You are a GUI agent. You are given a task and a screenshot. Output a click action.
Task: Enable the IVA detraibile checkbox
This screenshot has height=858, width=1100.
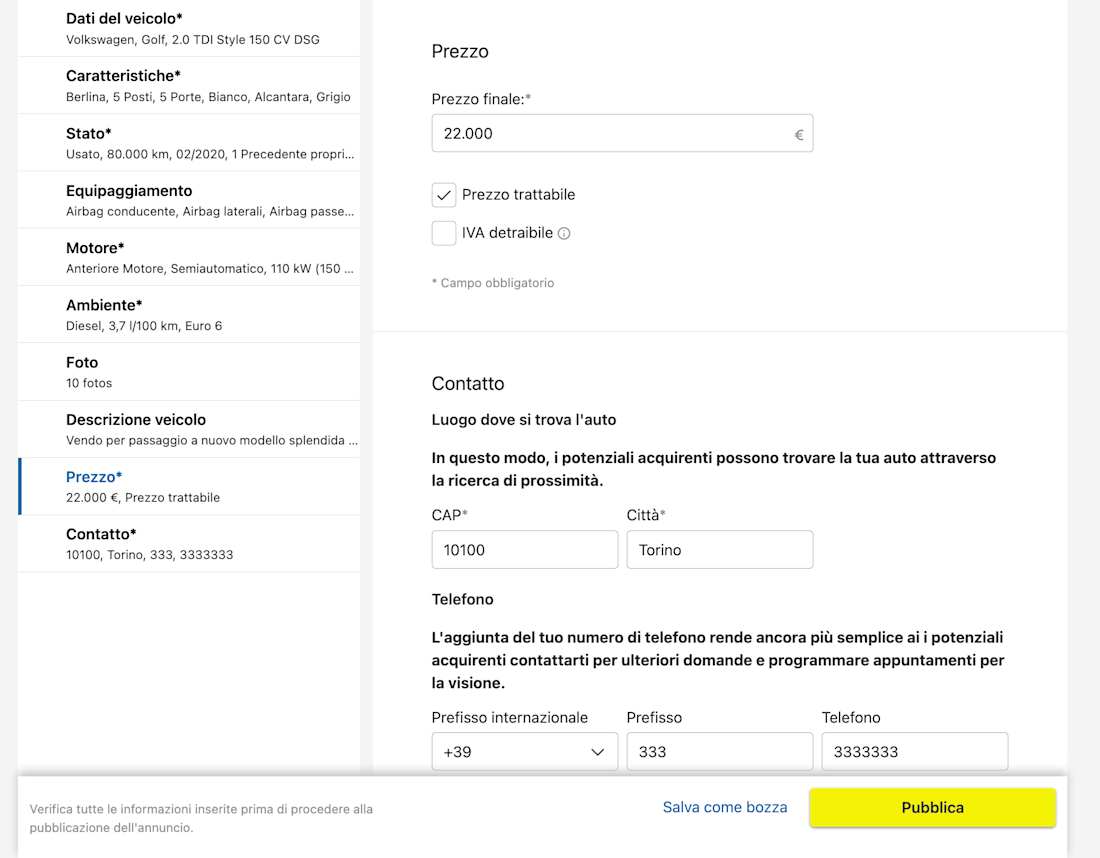click(x=444, y=233)
